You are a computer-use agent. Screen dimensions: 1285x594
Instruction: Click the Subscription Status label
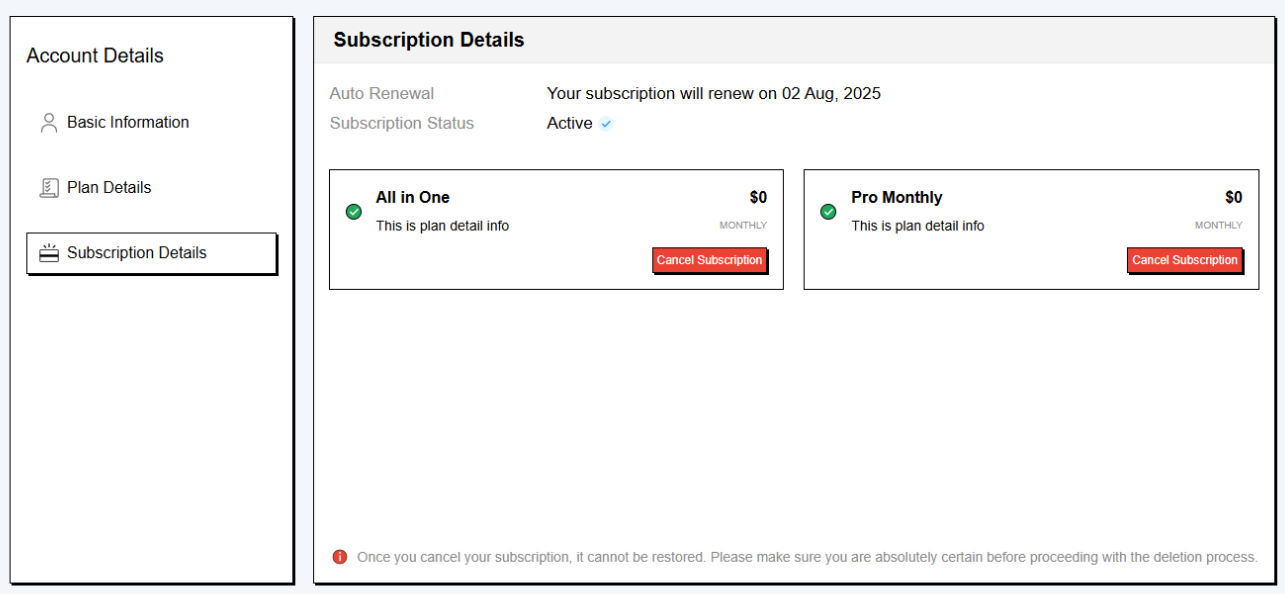coord(402,124)
